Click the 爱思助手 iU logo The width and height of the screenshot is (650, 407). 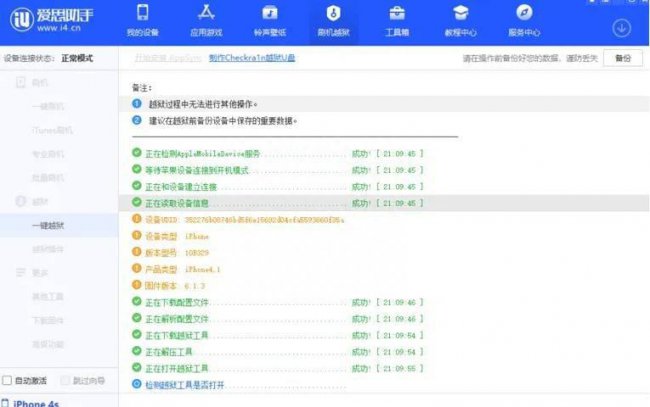click(x=21, y=19)
